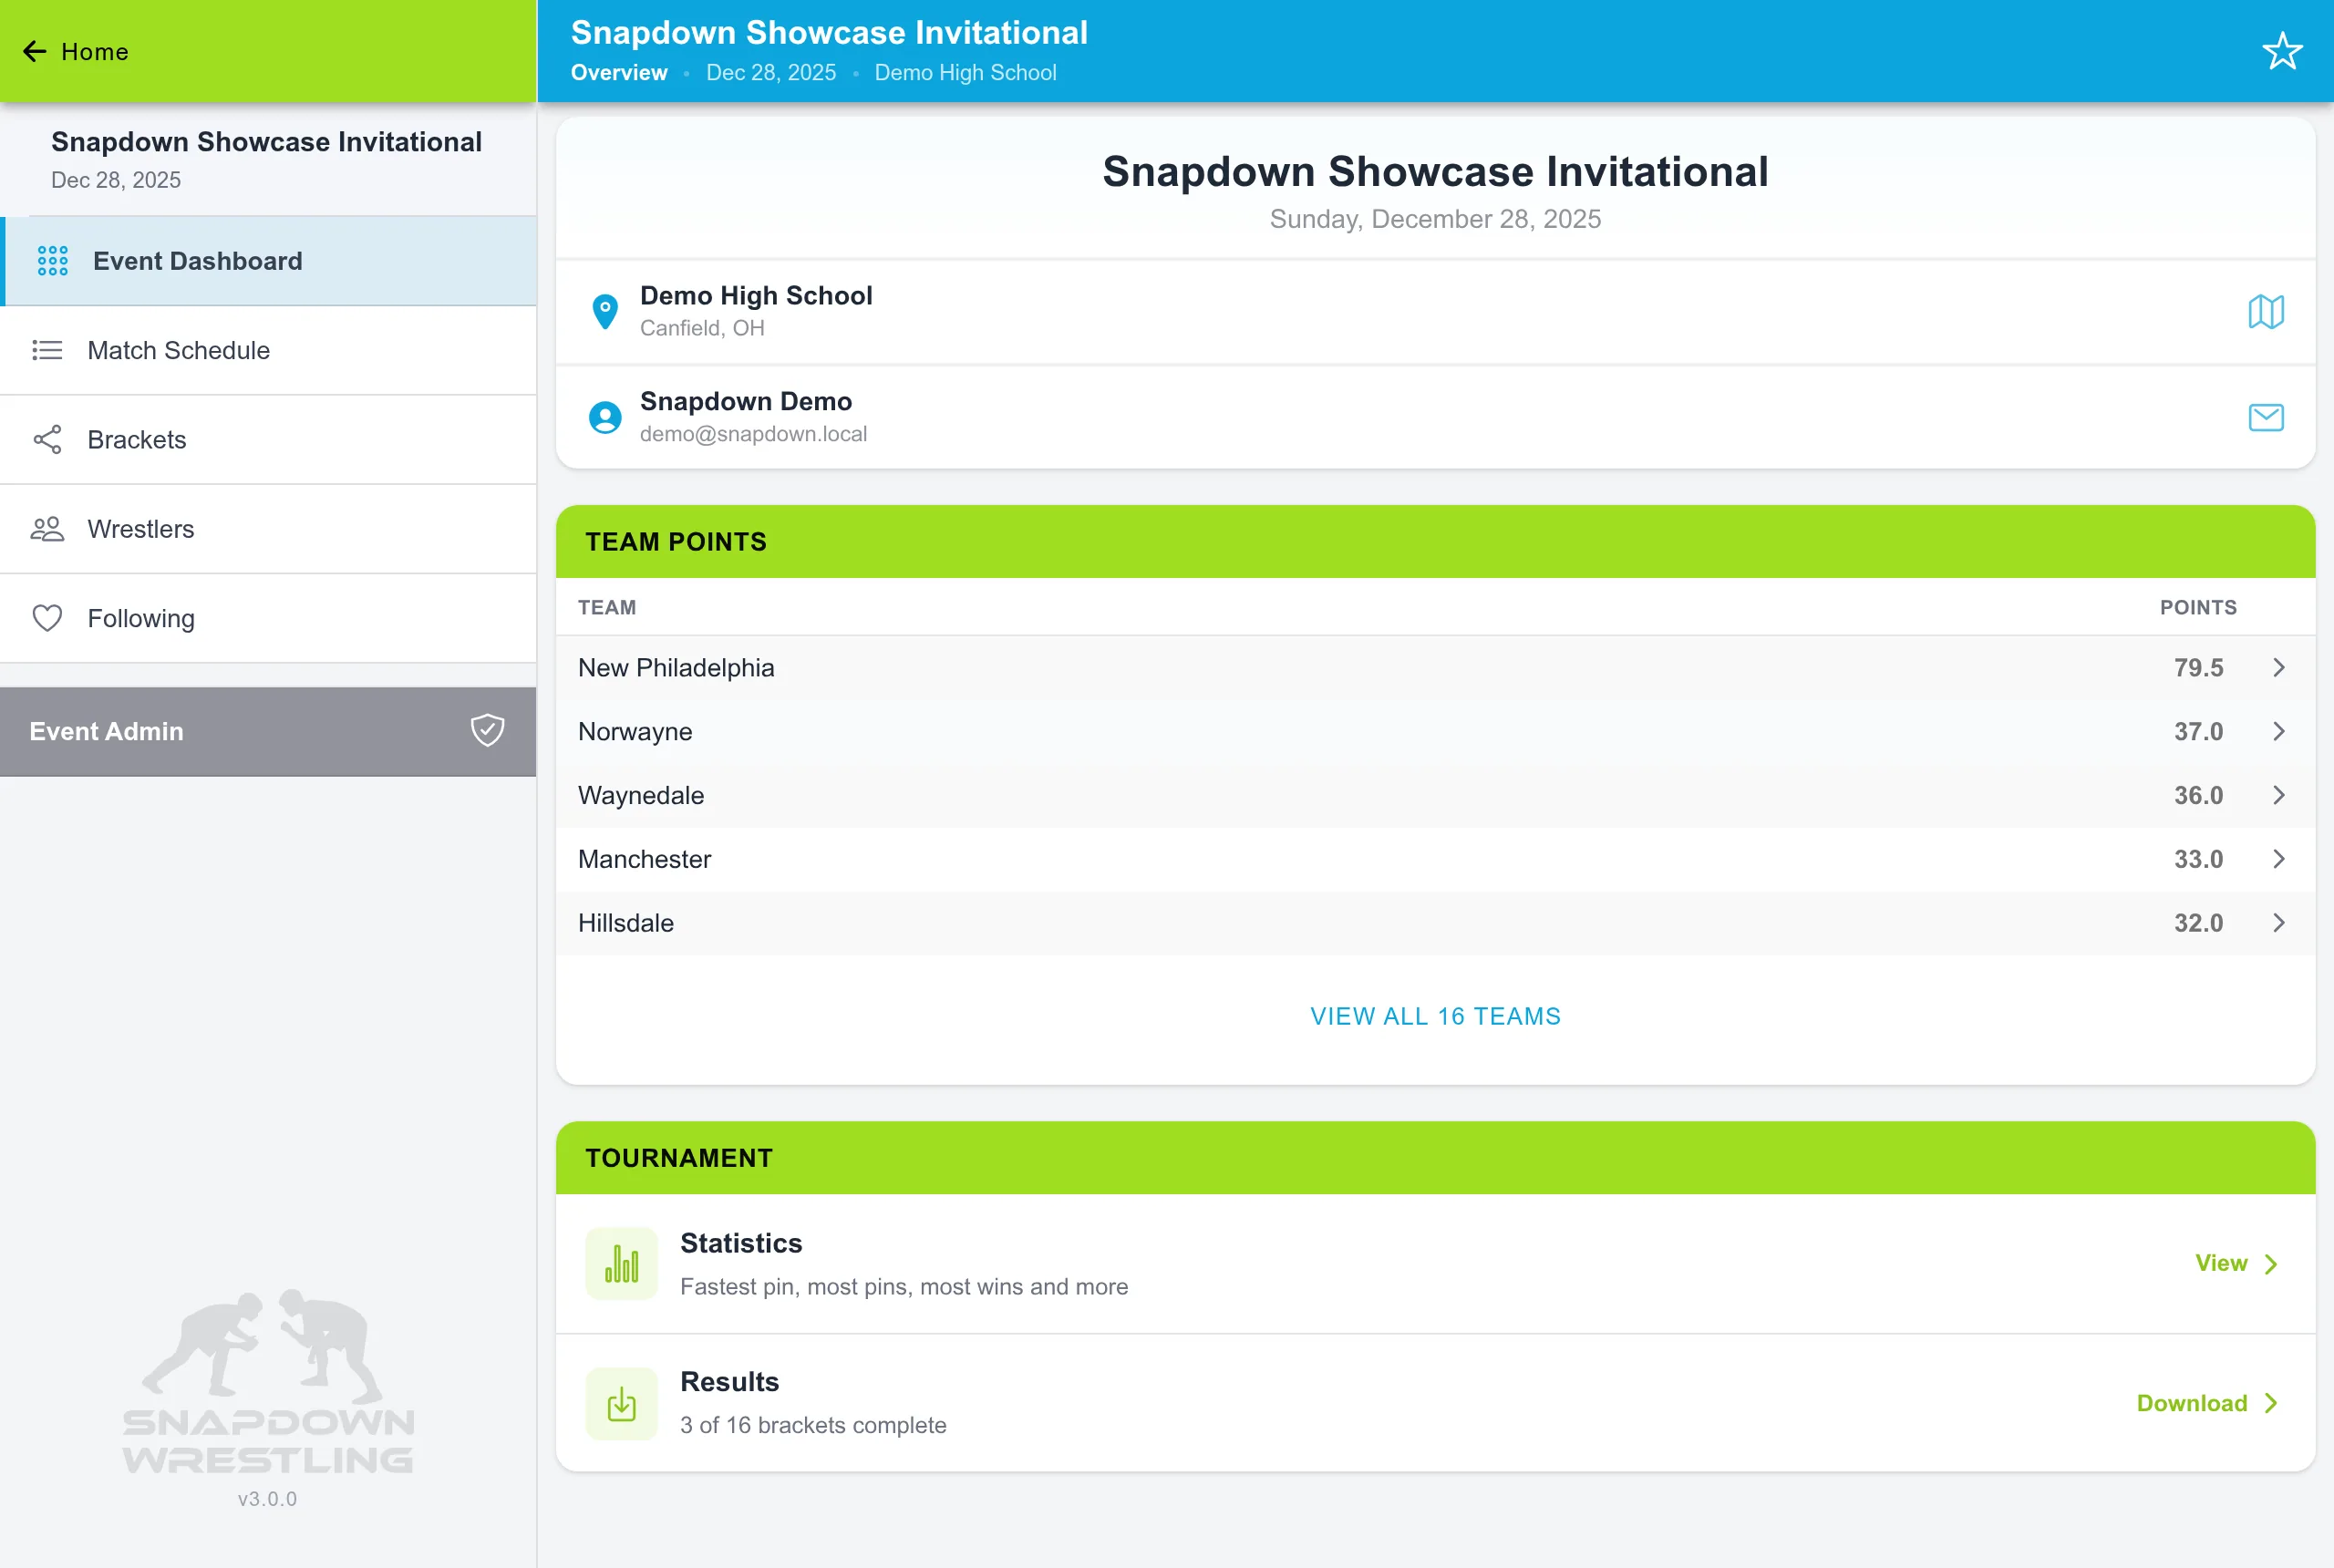Viewport: 2334px width, 1568px height.
Task: Click Norwayne team name
Action: click(x=635, y=731)
